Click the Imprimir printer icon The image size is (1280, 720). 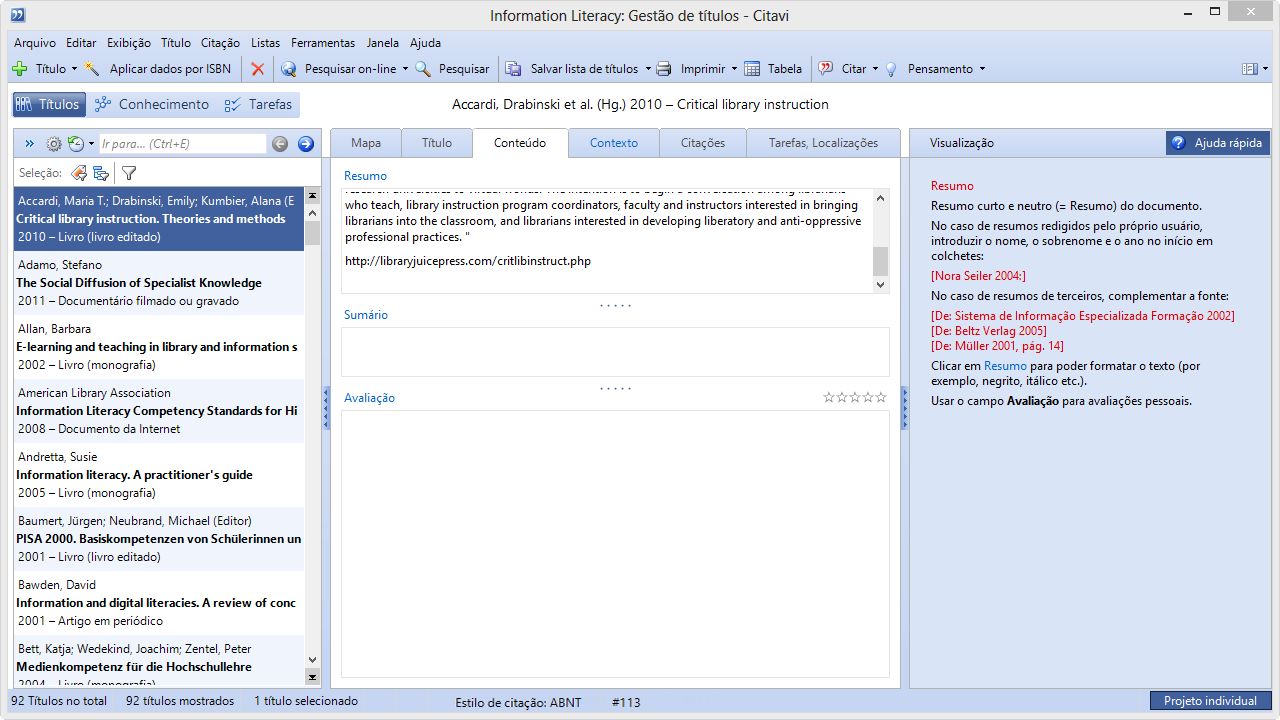pyautogui.click(x=663, y=69)
